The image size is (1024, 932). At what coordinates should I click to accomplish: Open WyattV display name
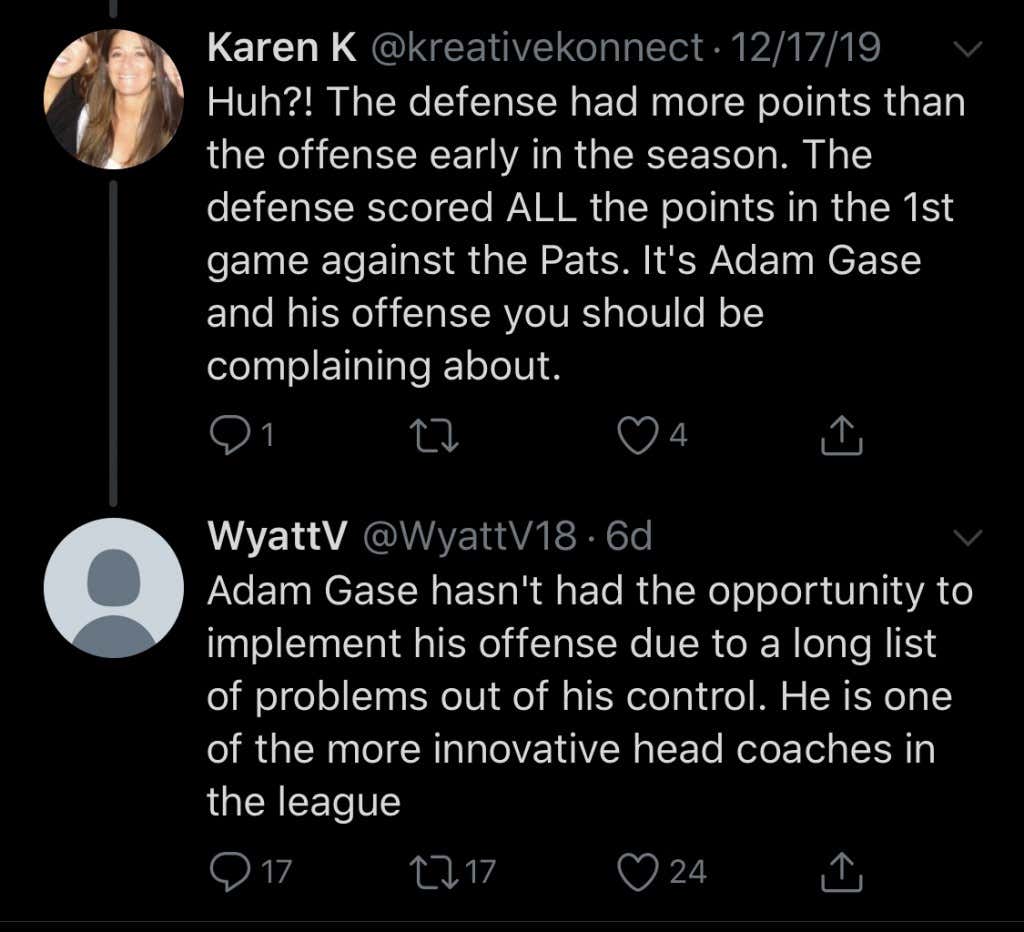click(276, 538)
